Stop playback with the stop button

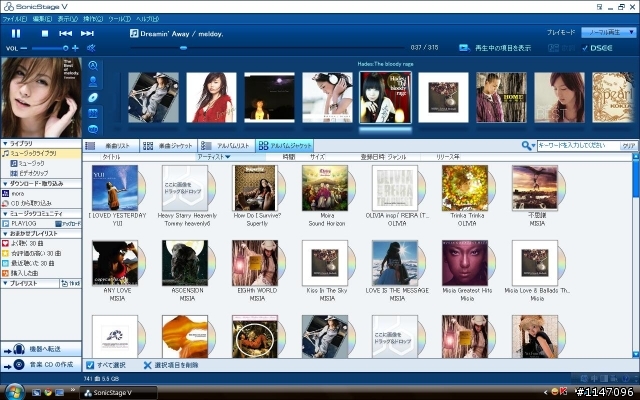coord(45,33)
